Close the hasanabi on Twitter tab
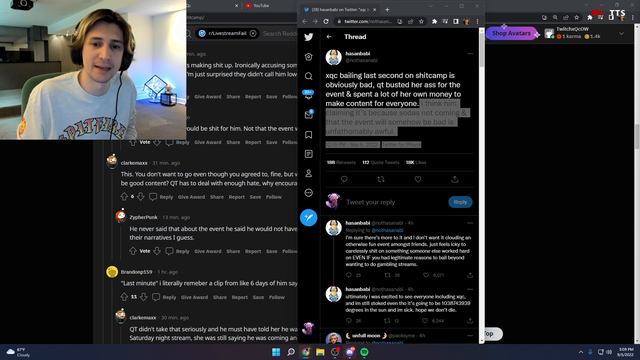 [374, 9]
